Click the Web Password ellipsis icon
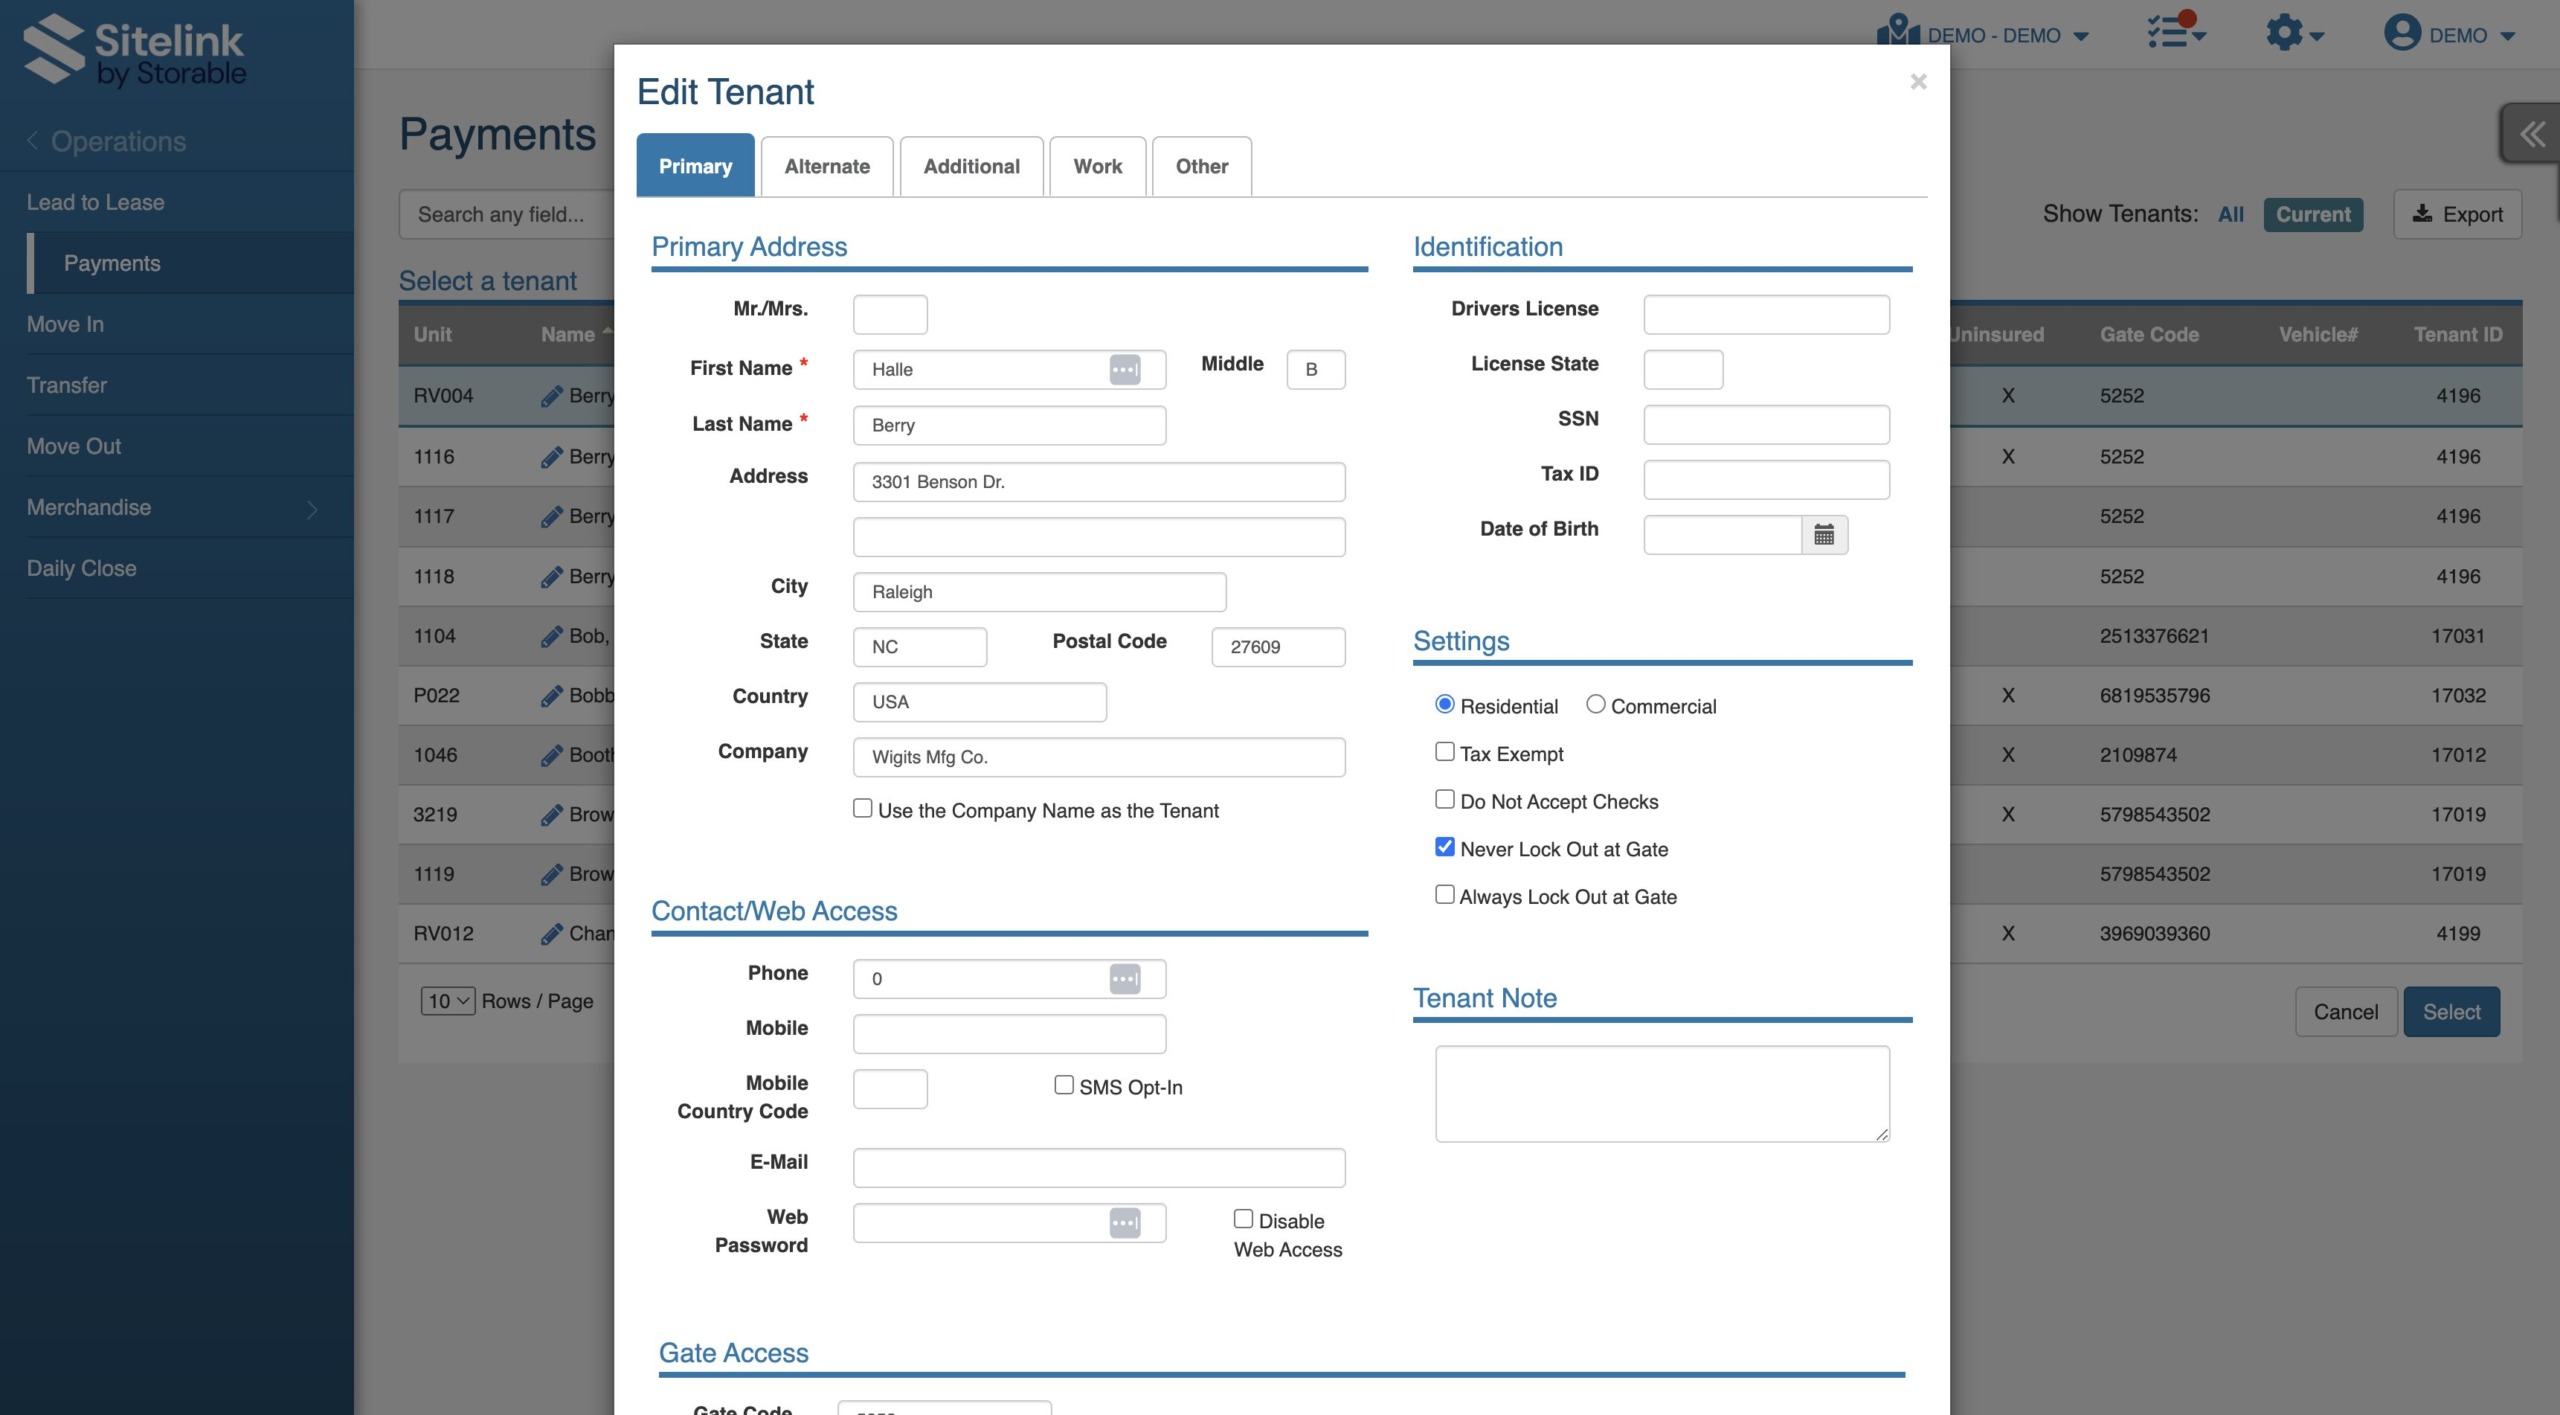The image size is (2560, 1415). [1124, 1222]
